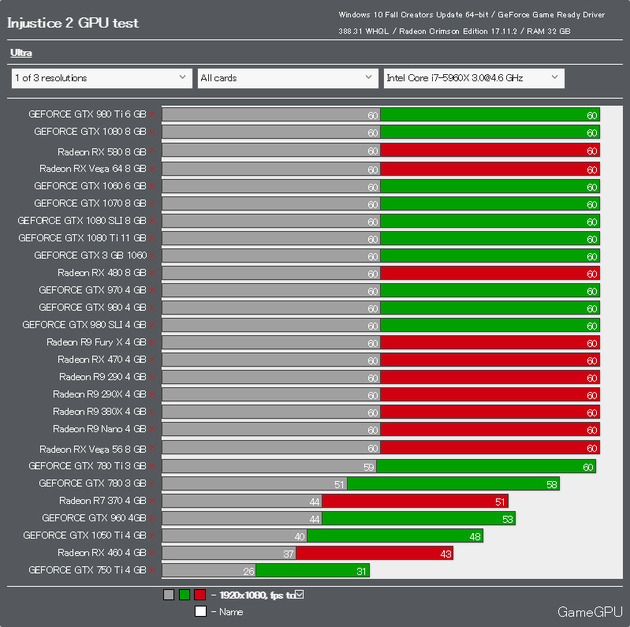
Task: Click the 'Name' legend label
Action: [x=231, y=612]
